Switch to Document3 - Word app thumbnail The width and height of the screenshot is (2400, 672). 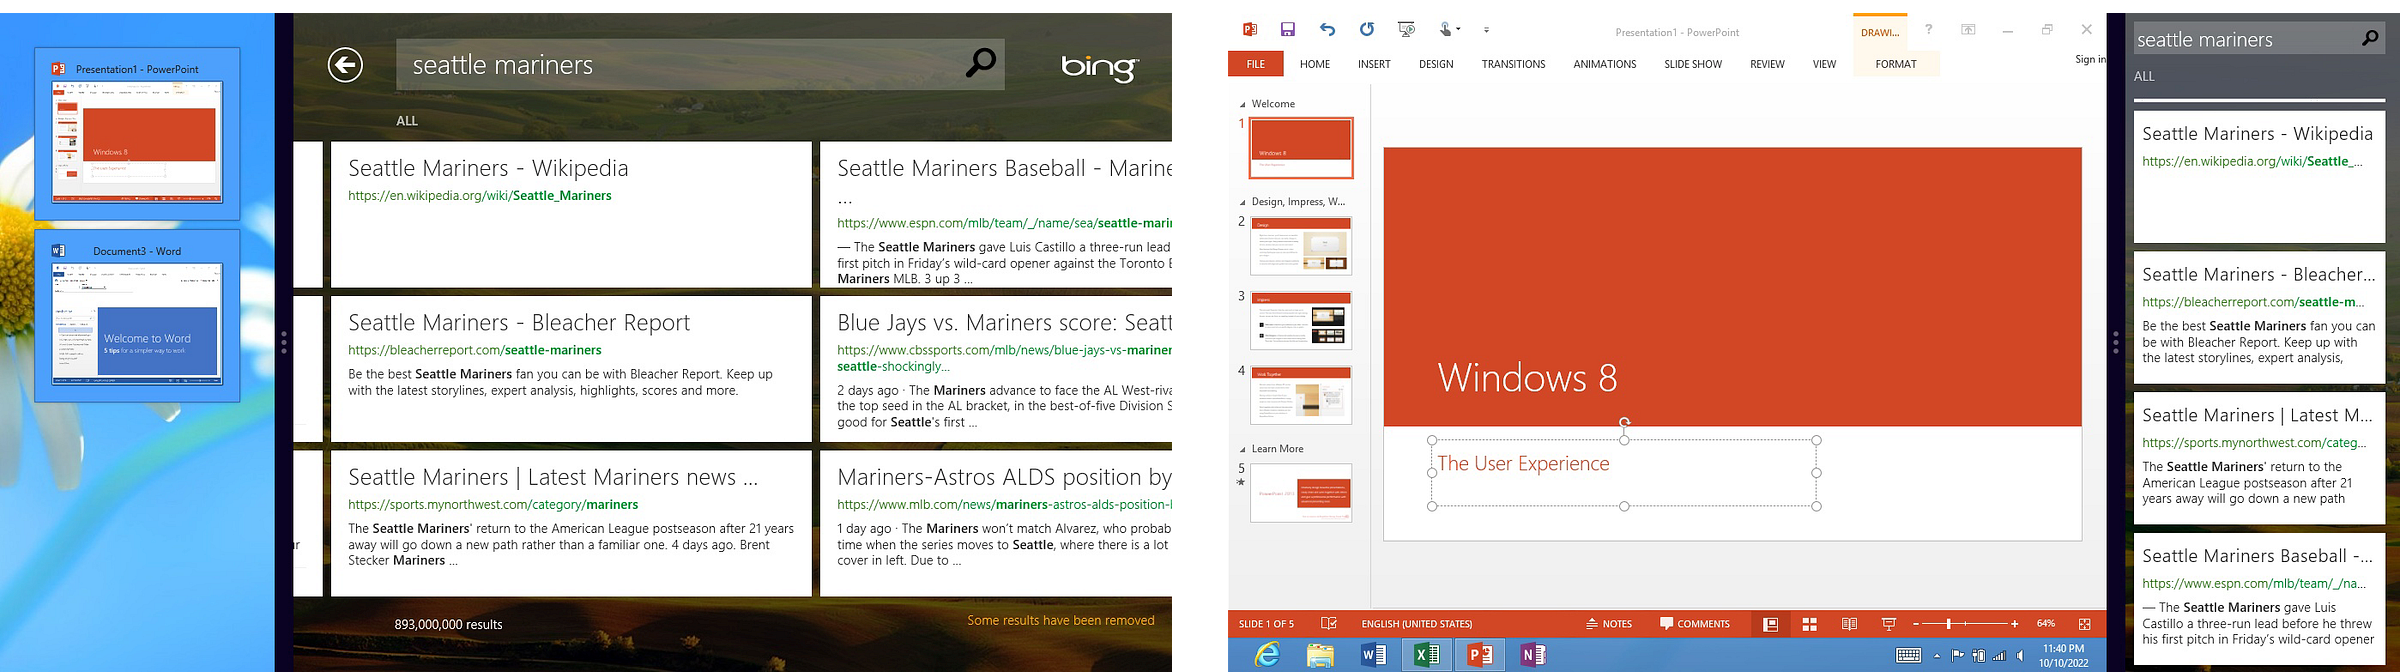[137, 316]
